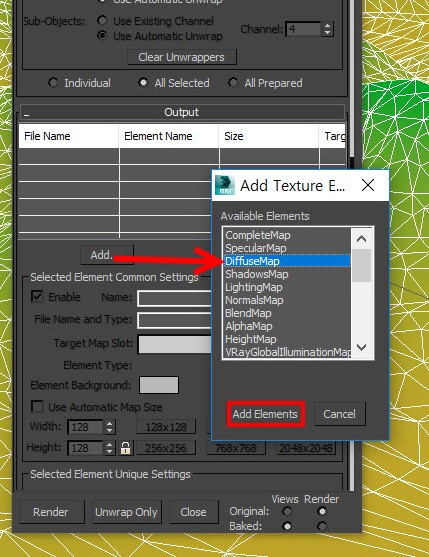This screenshot has height=557, width=429.
Task: Click the Close button at bottom
Action: point(194,512)
